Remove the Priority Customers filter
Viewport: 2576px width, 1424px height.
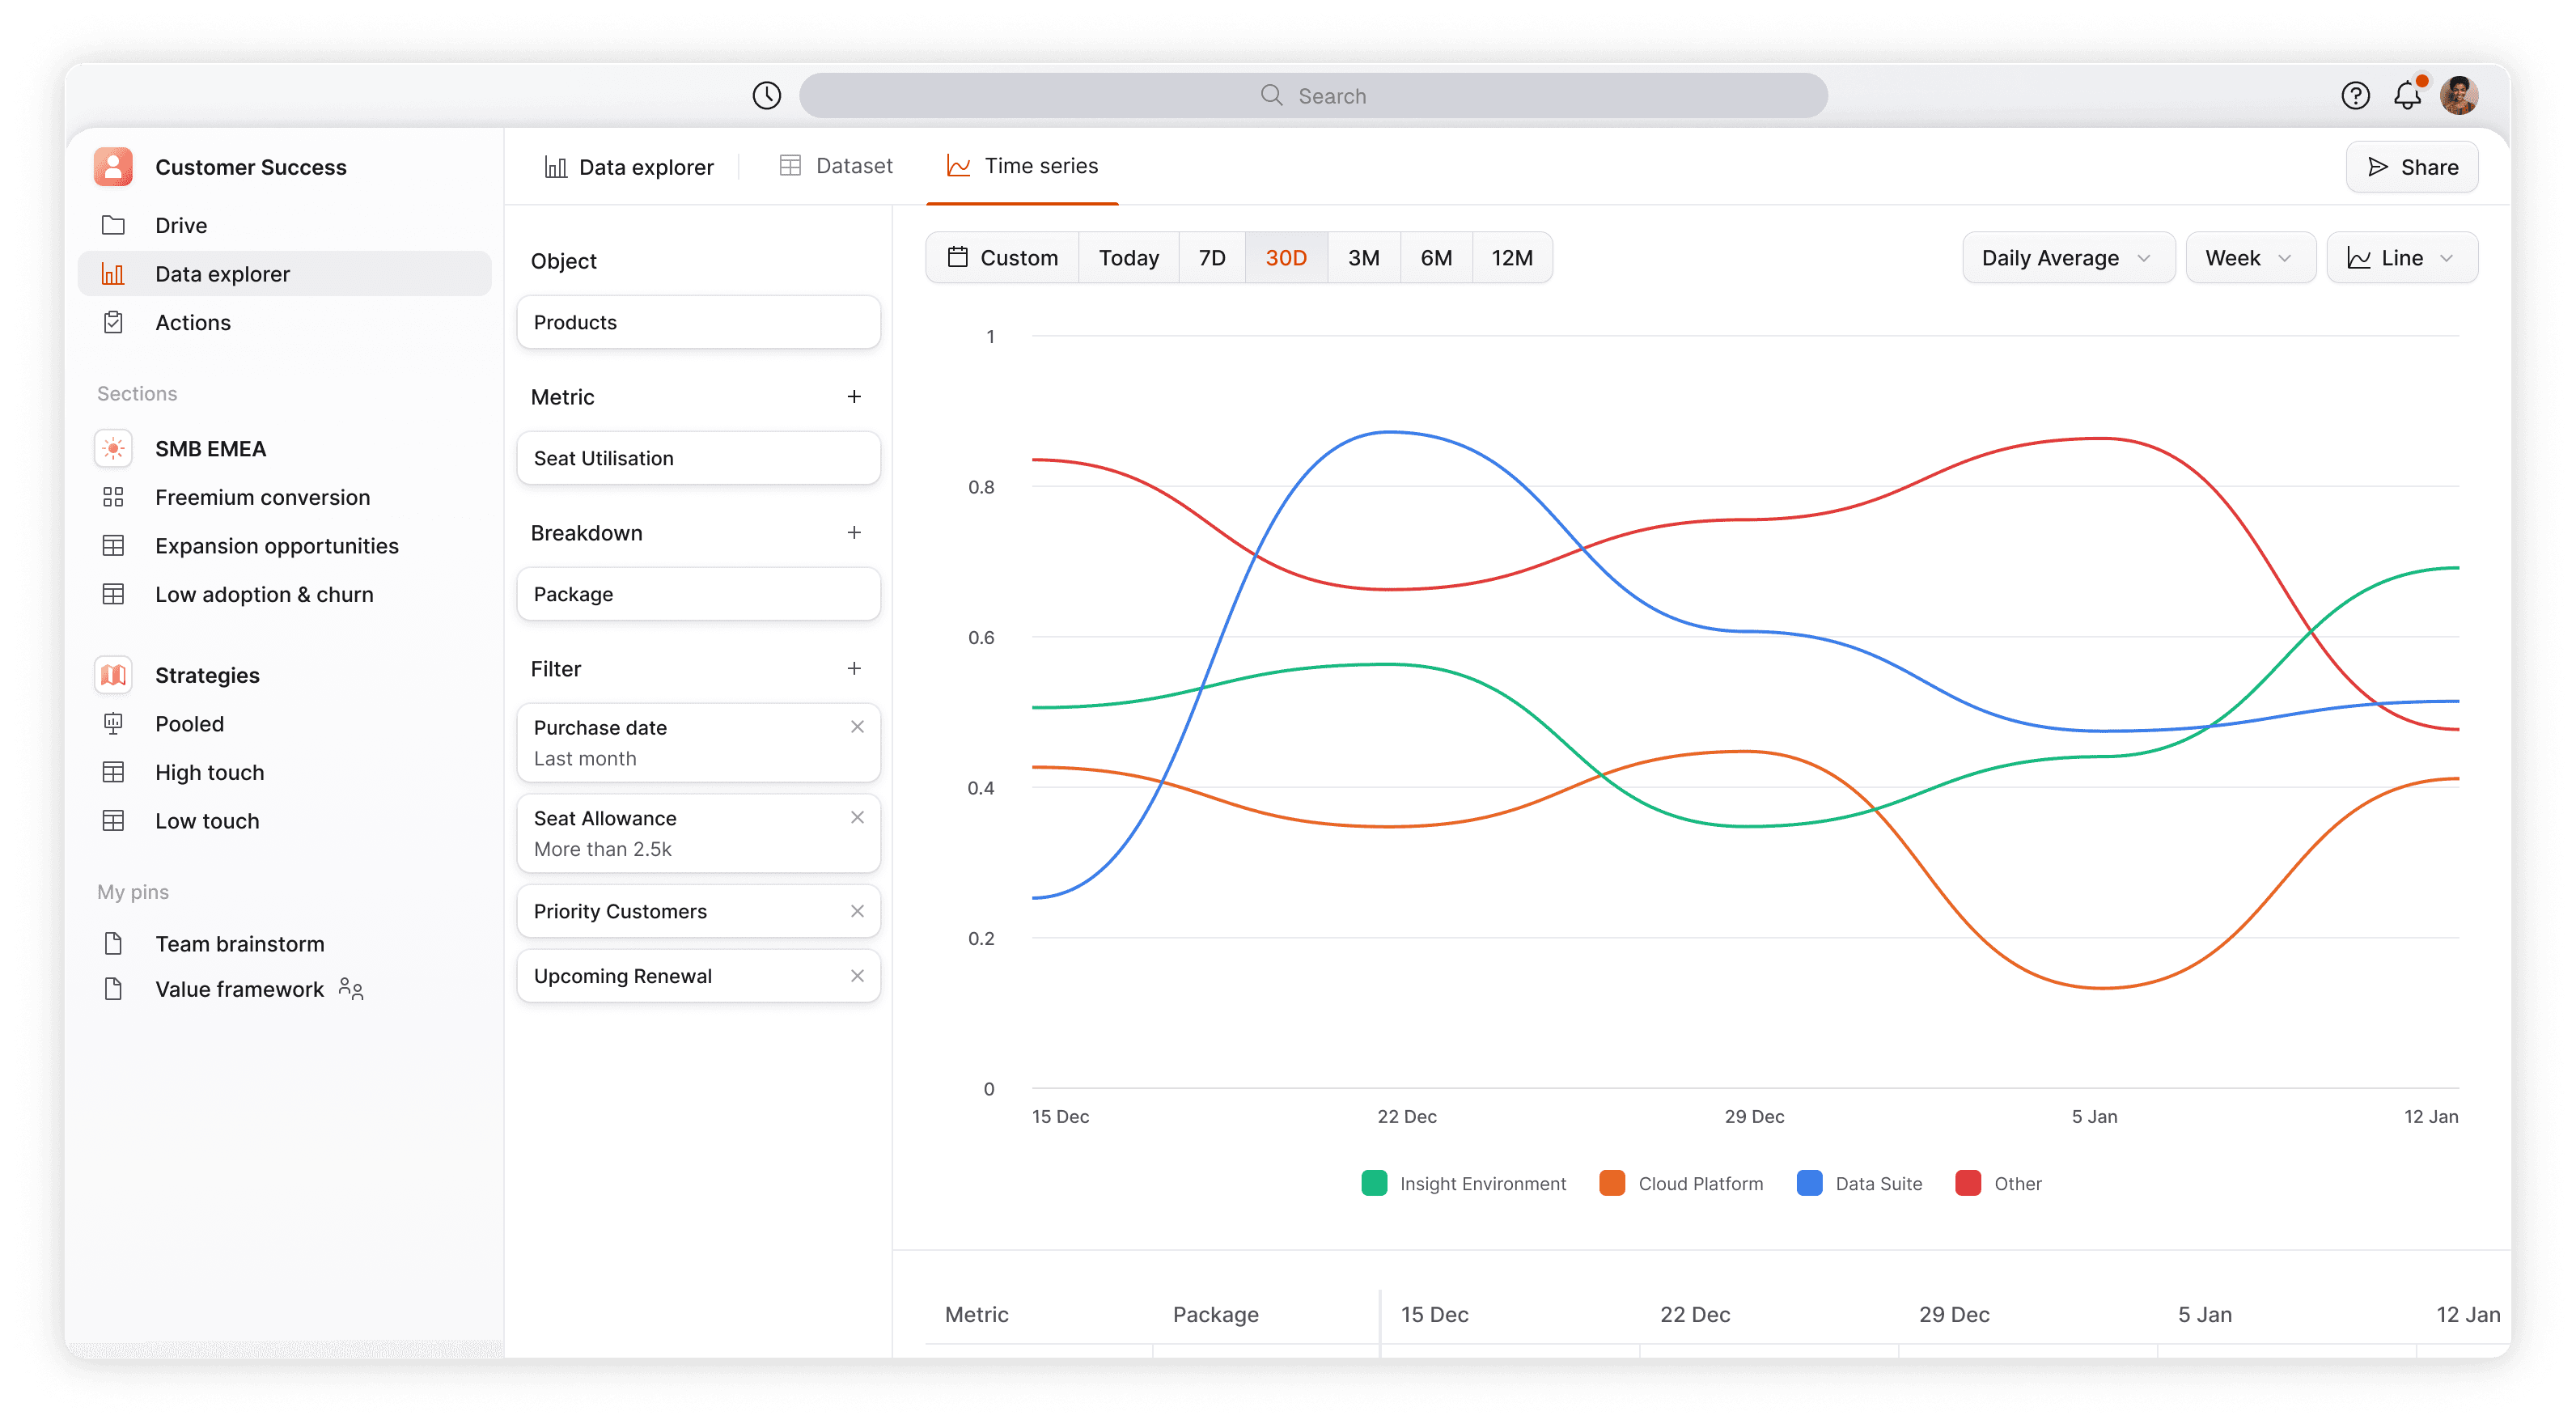pos(857,911)
